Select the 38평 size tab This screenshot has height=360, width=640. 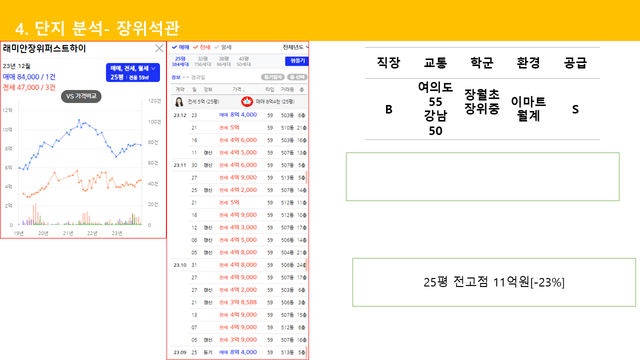point(224,62)
